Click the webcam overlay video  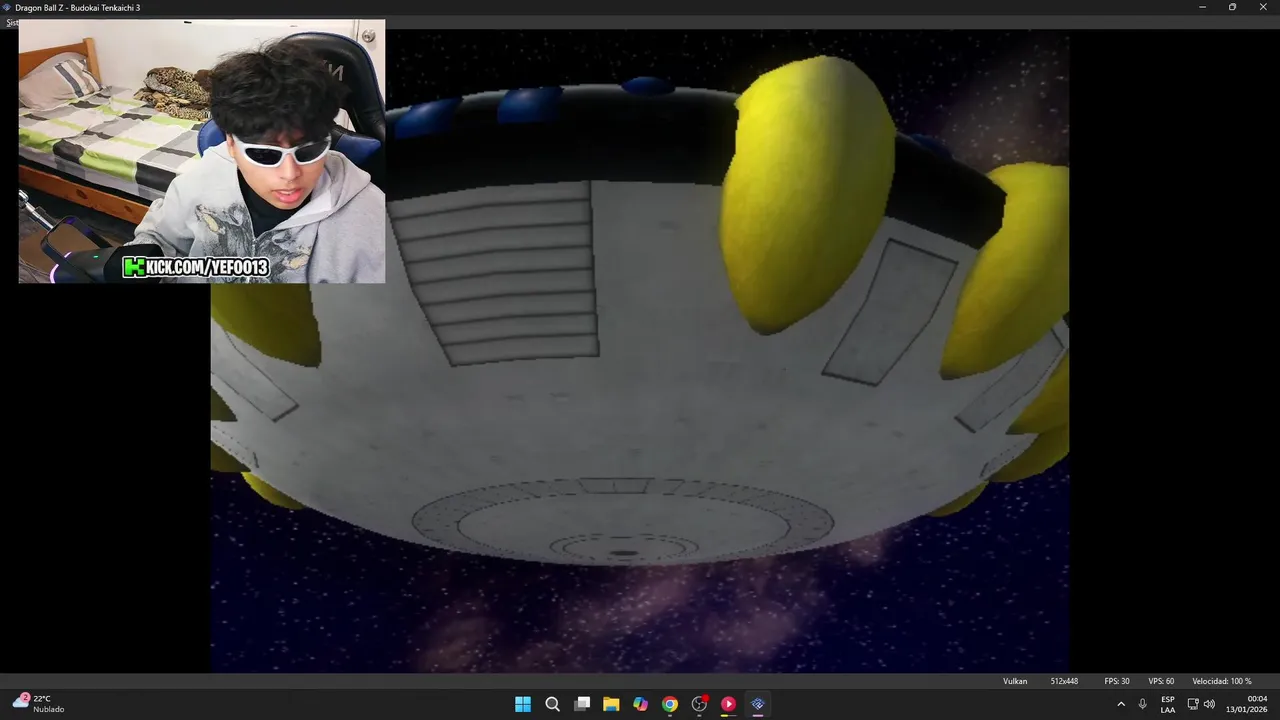point(201,151)
